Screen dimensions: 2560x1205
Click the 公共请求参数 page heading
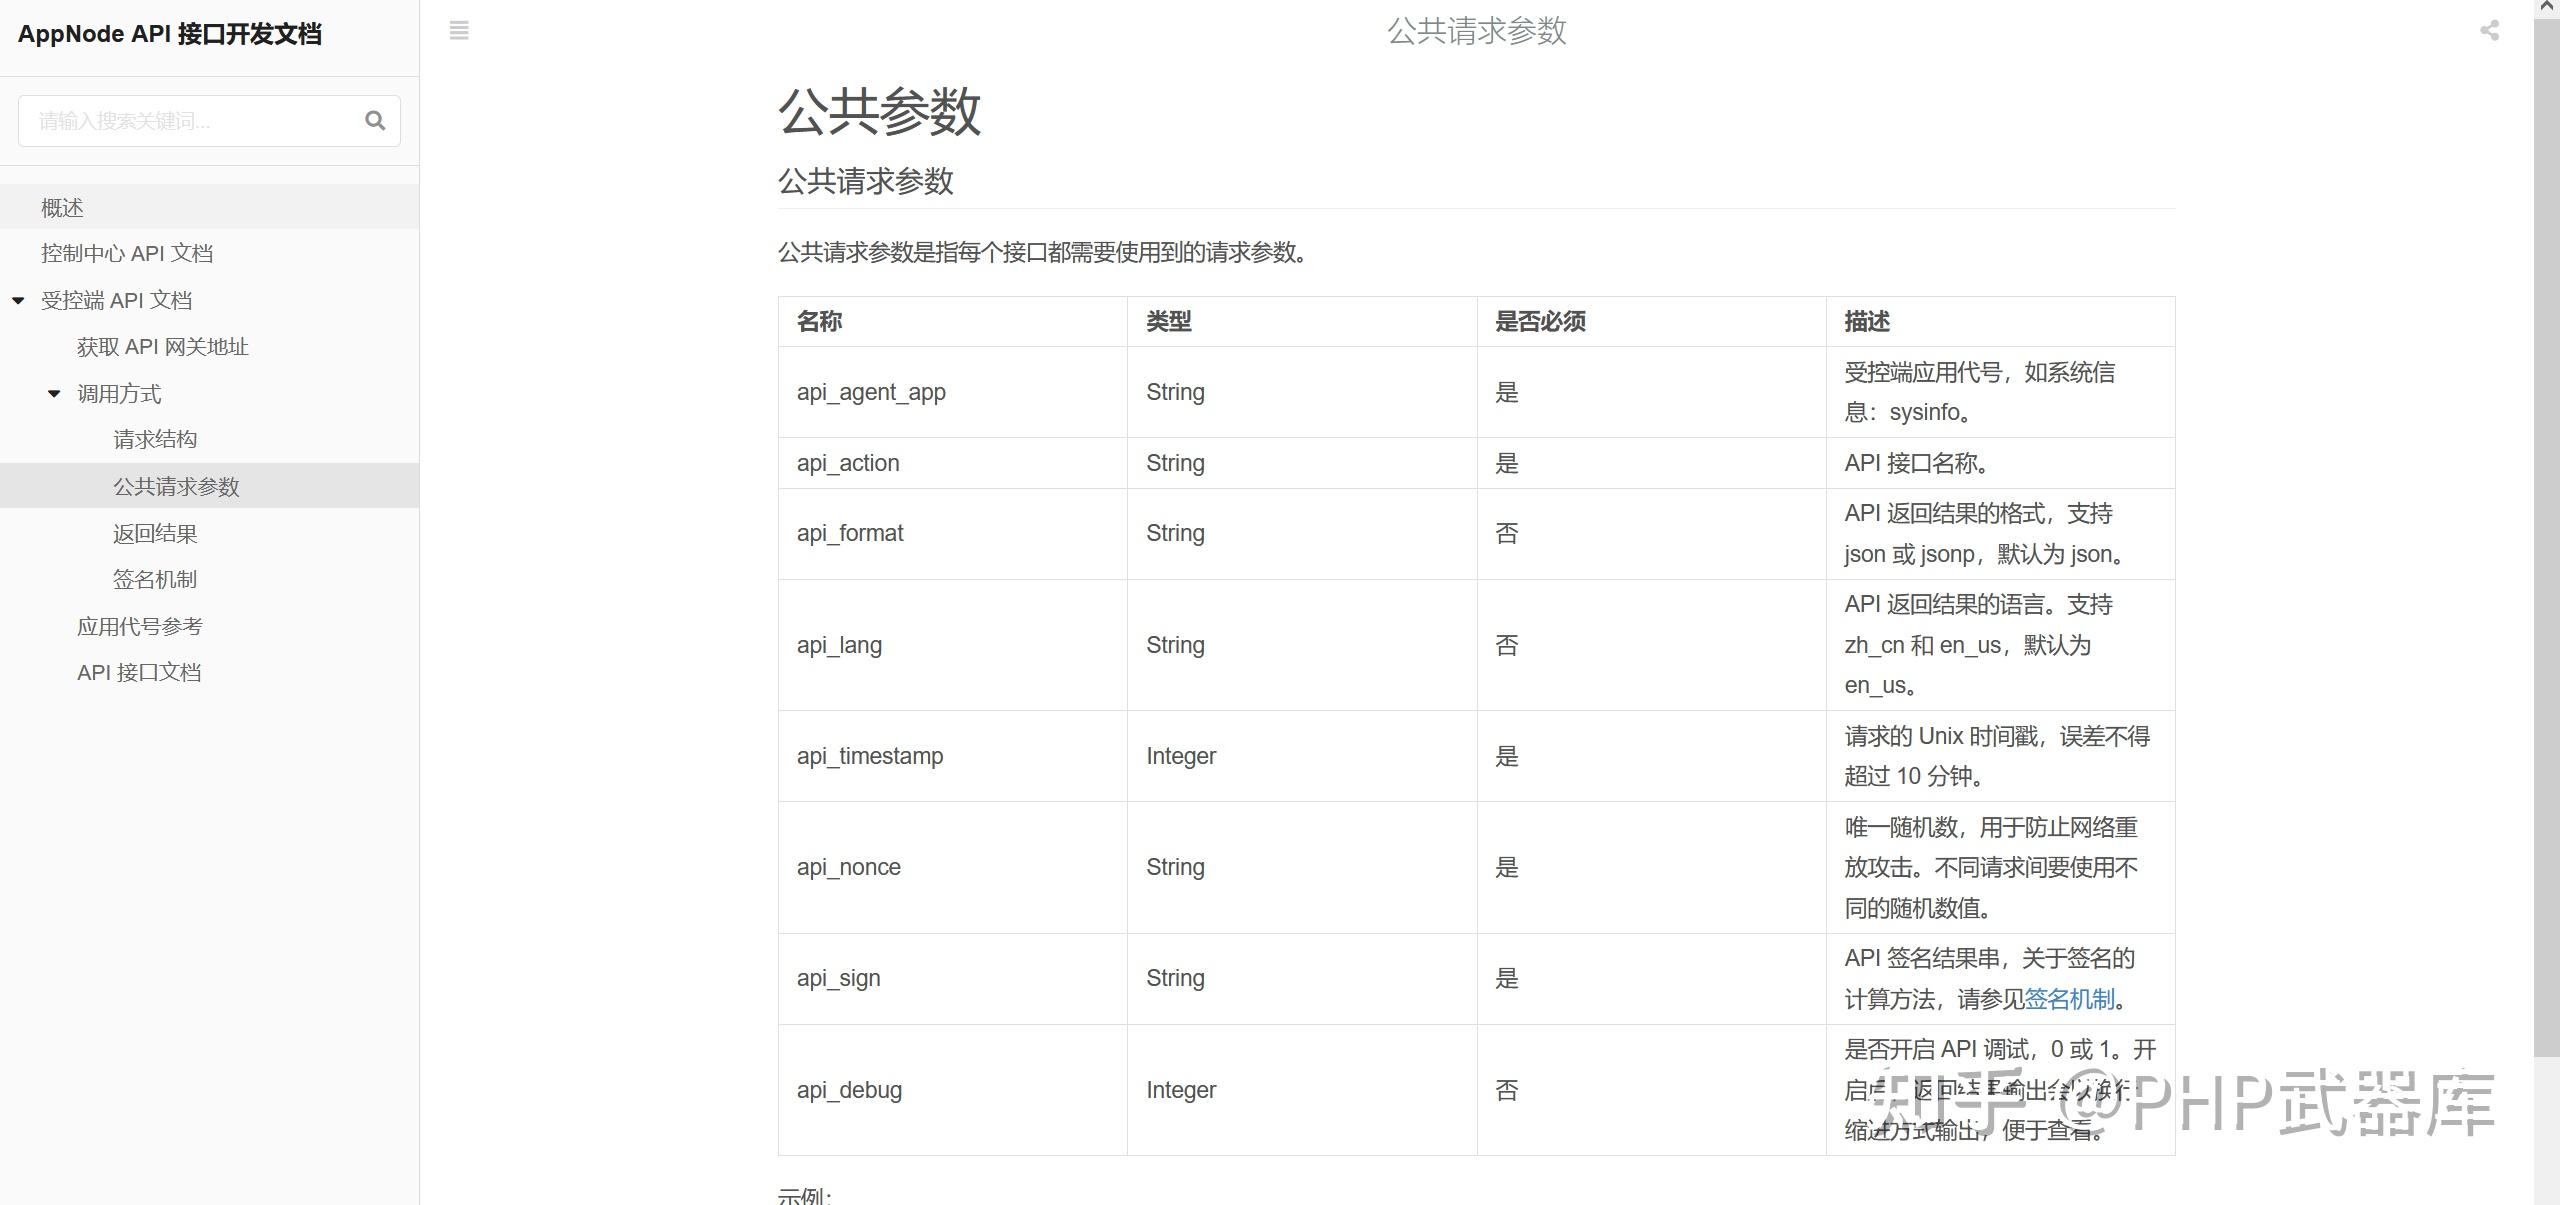pyautogui.click(x=866, y=182)
